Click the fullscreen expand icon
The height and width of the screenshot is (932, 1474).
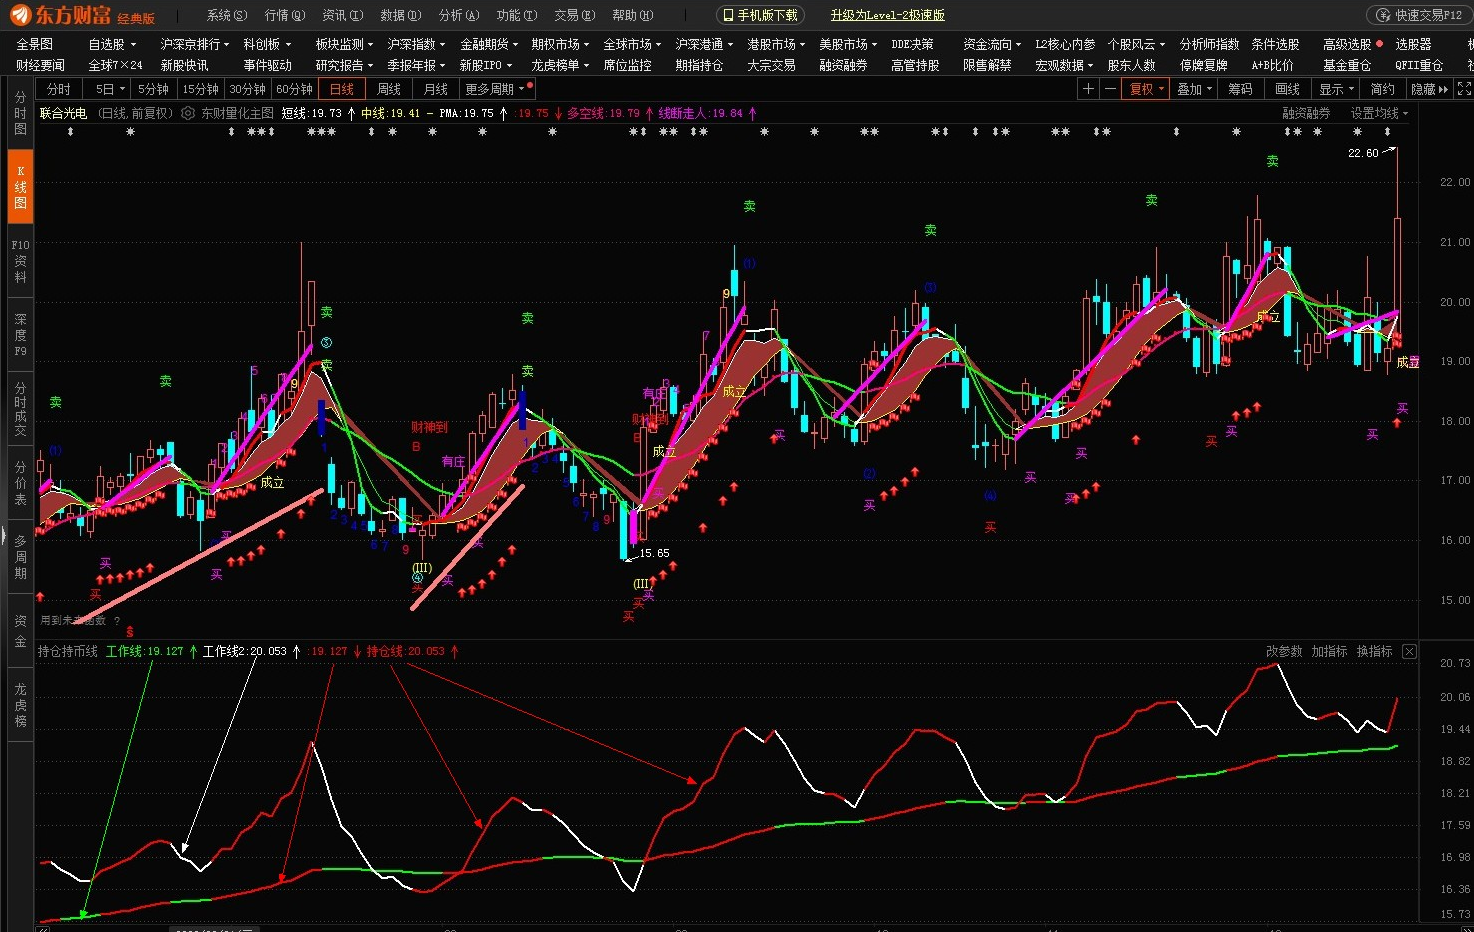click(x=1464, y=89)
